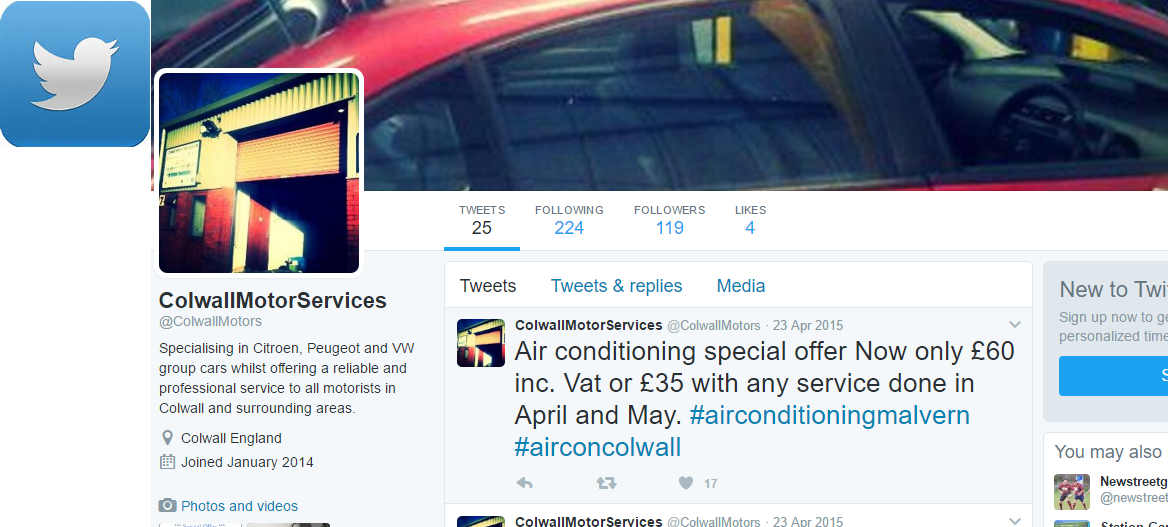The image size is (1168, 527).
Task: Switch to the Media tab
Action: pyautogui.click(x=740, y=285)
